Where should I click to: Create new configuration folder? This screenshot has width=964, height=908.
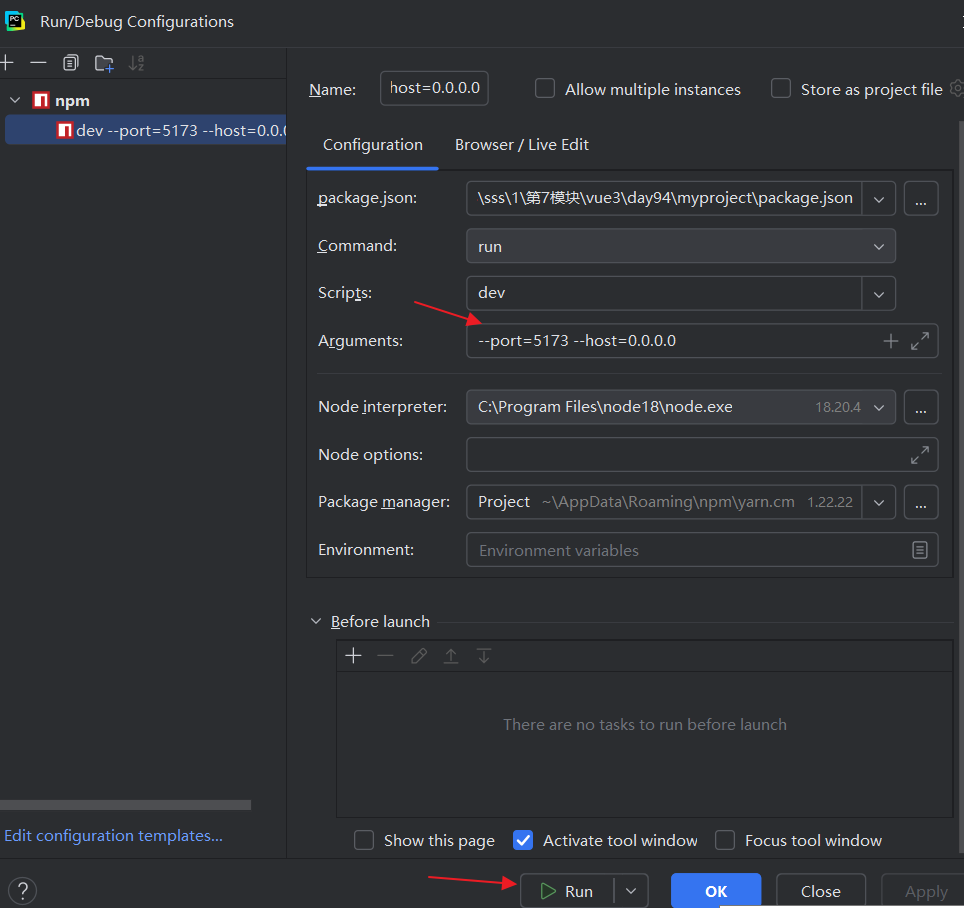click(x=104, y=63)
